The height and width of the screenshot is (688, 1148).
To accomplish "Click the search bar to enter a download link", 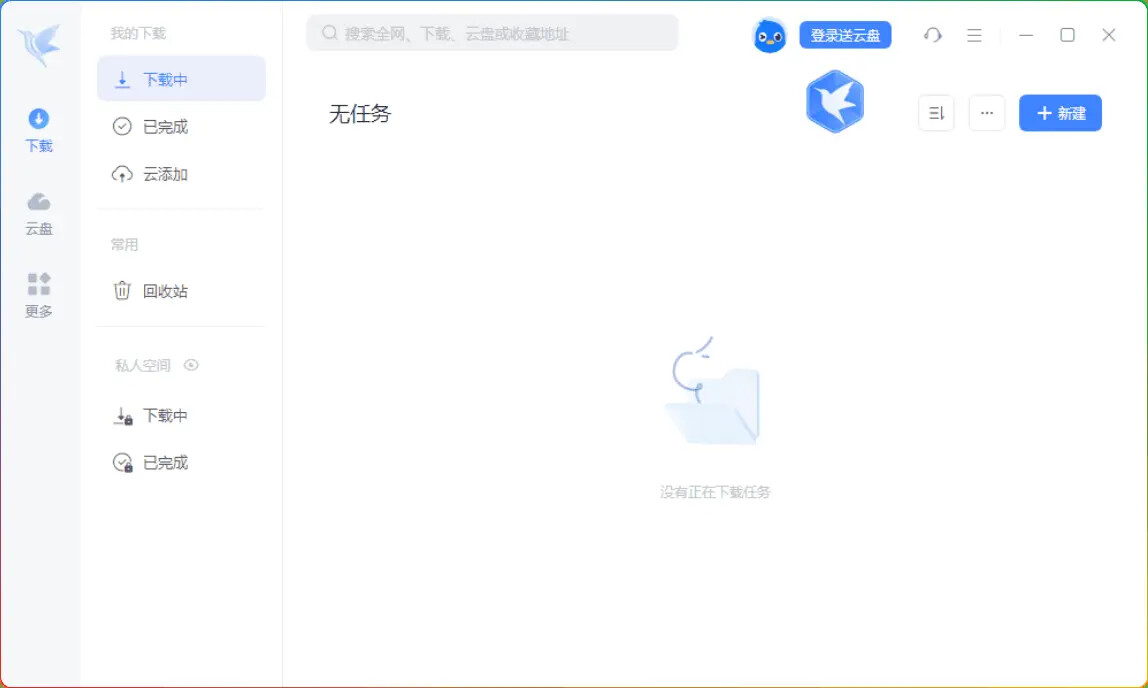I will pos(491,33).
